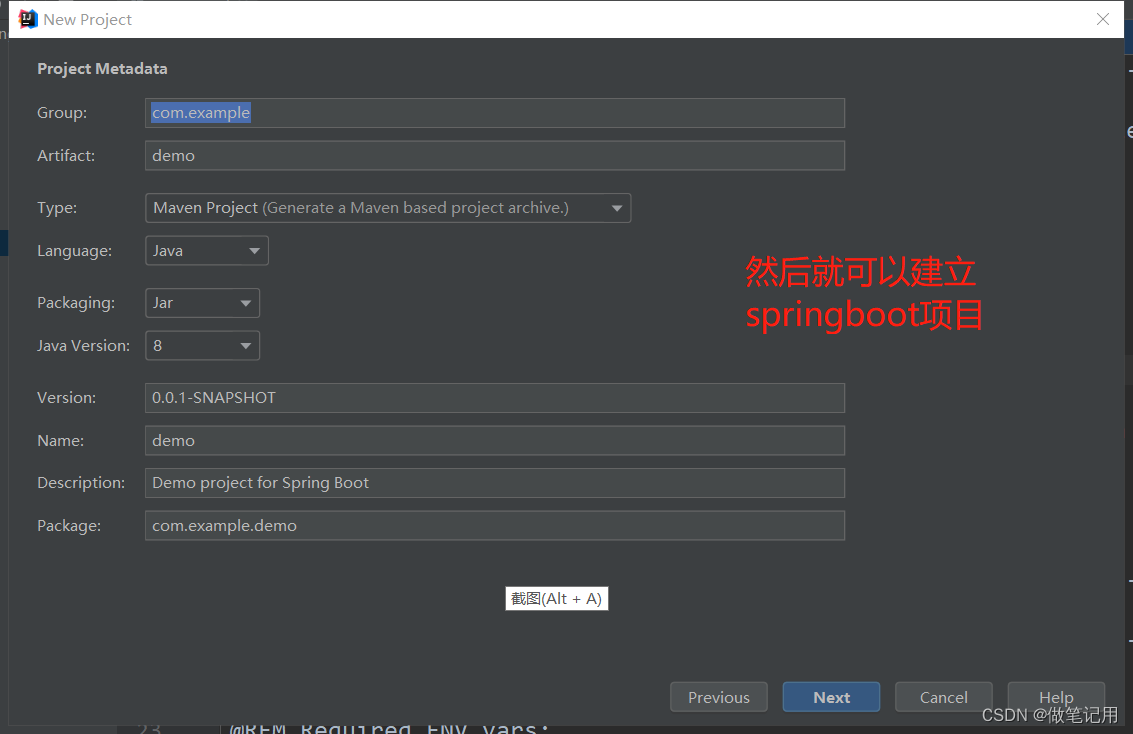Open the Type dropdown showing Maven Project
The height and width of the screenshot is (734, 1133).
(x=388, y=208)
